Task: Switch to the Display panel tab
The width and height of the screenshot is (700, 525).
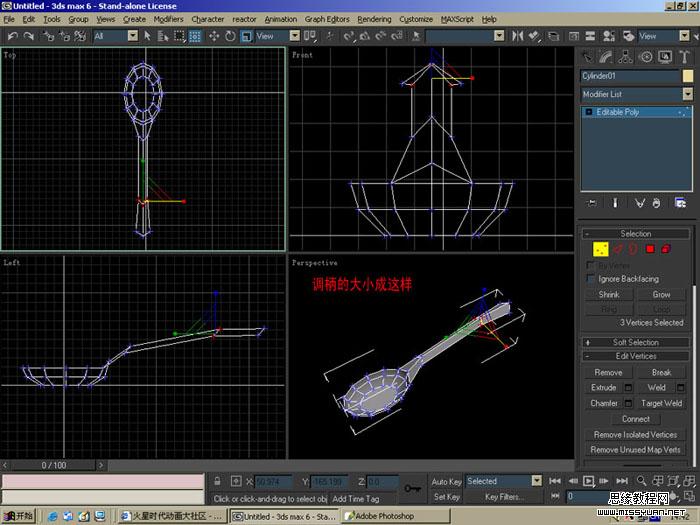Action: point(665,57)
